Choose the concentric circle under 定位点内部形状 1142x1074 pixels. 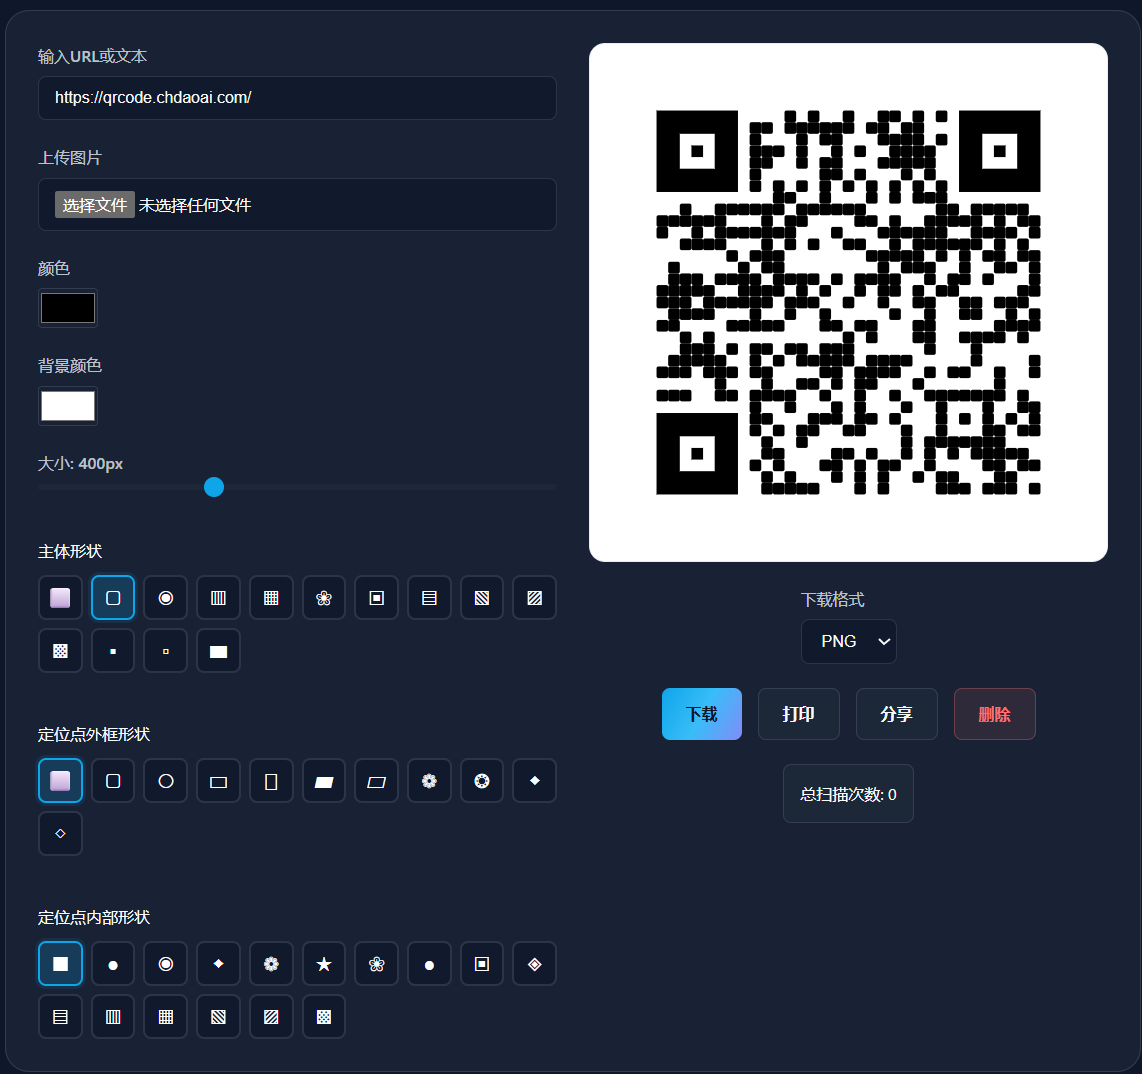click(x=166, y=964)
